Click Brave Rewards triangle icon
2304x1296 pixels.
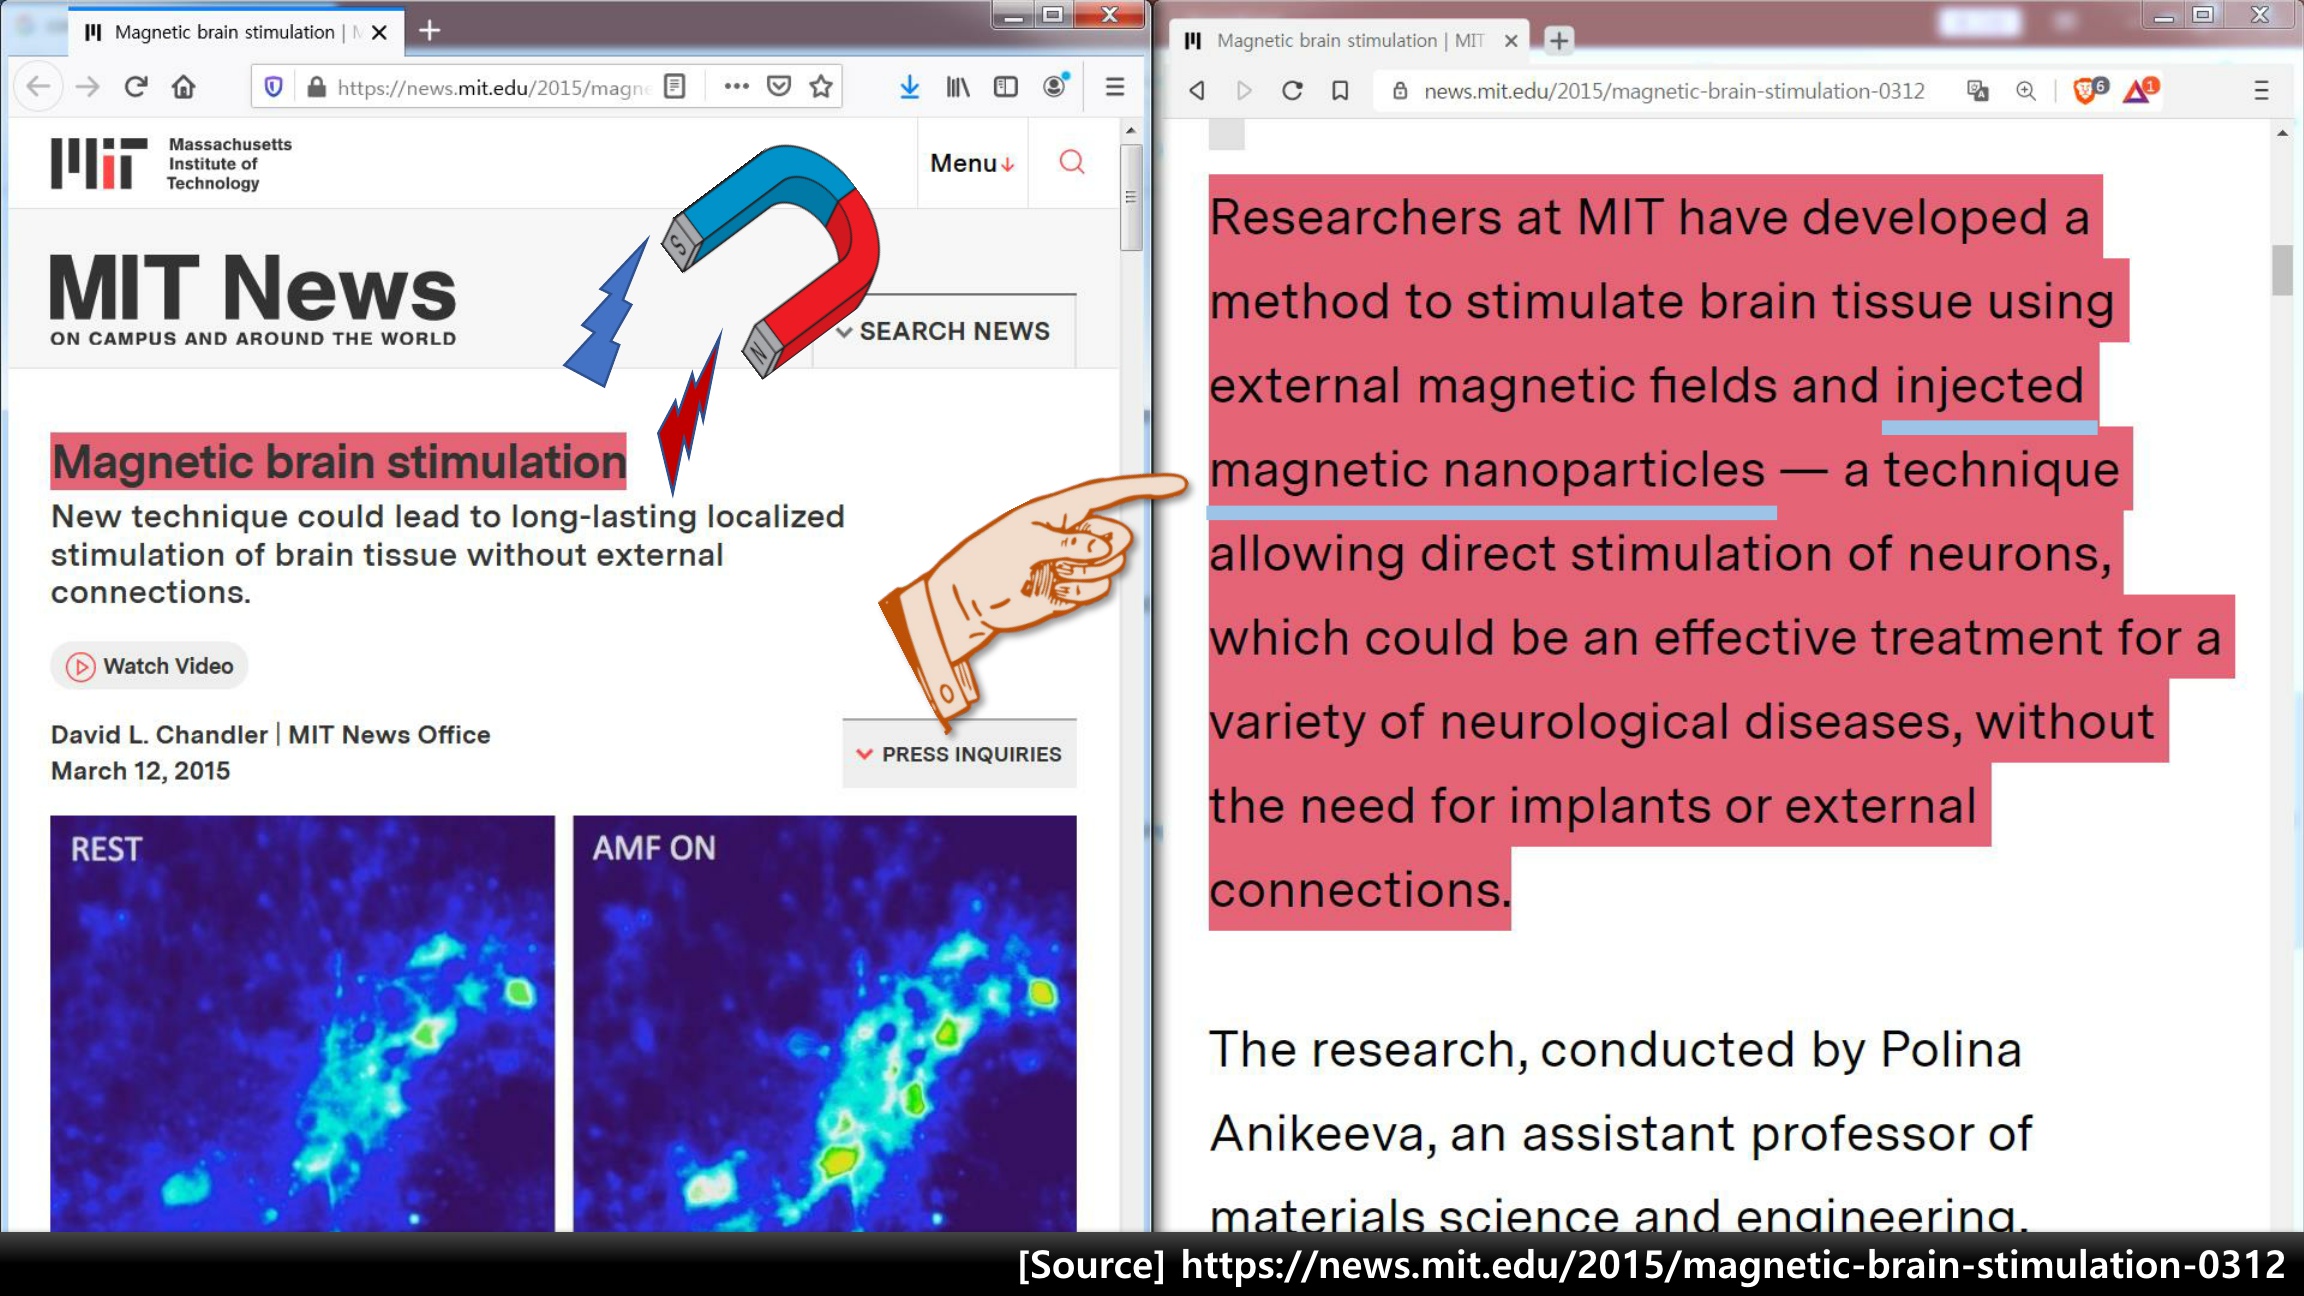2138,91
